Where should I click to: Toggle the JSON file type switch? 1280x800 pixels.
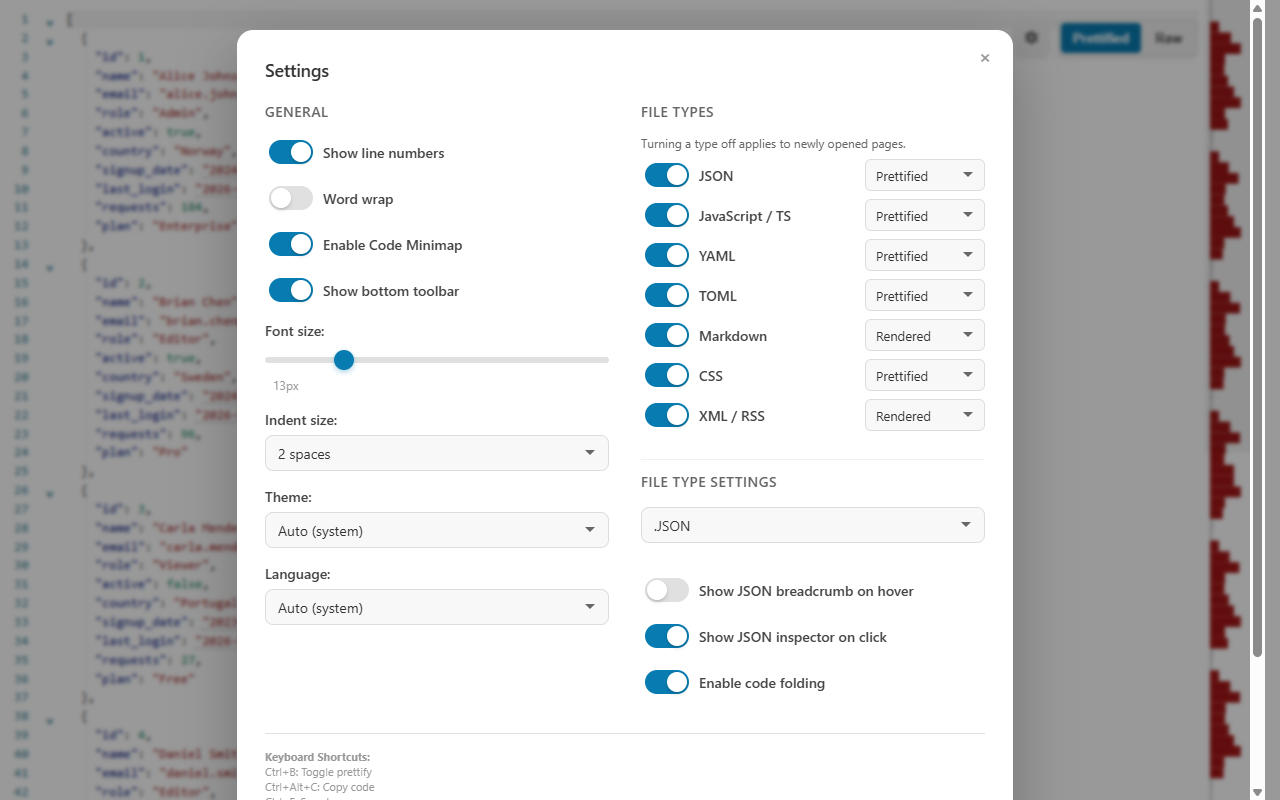point(667,176)
